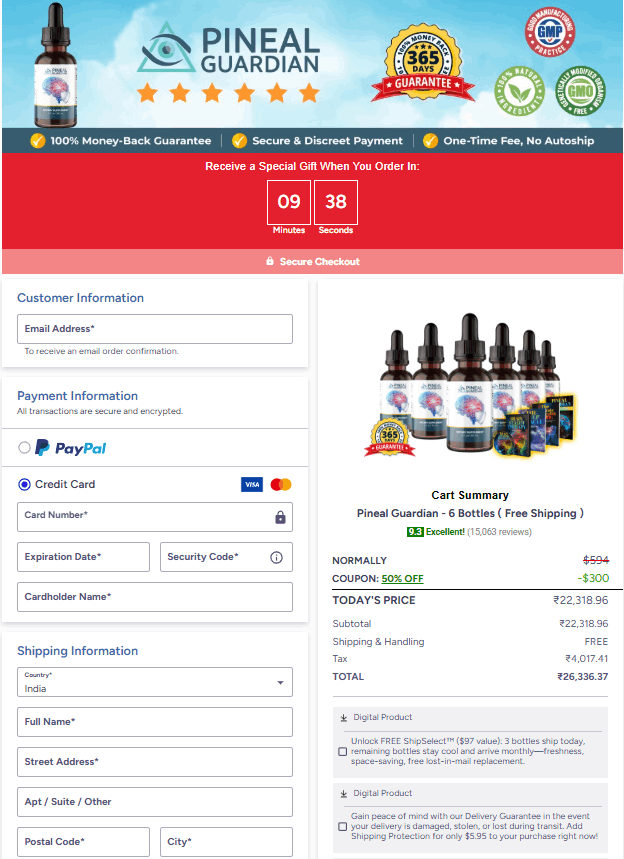Screen dimensions: 624x859
Task: Click the Minutes countdown box
Action: point(289,202)
